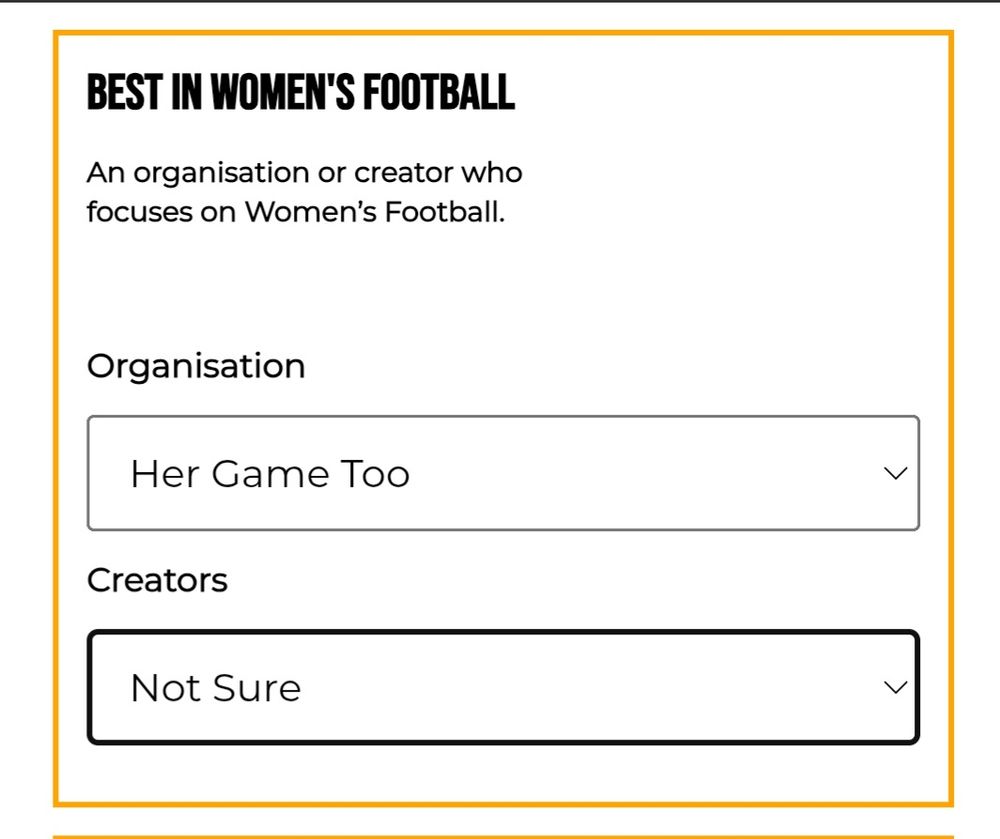Screen dimensions: 1000x839
Task: Open the Organisation dropdown
Action: coord(502,473)
